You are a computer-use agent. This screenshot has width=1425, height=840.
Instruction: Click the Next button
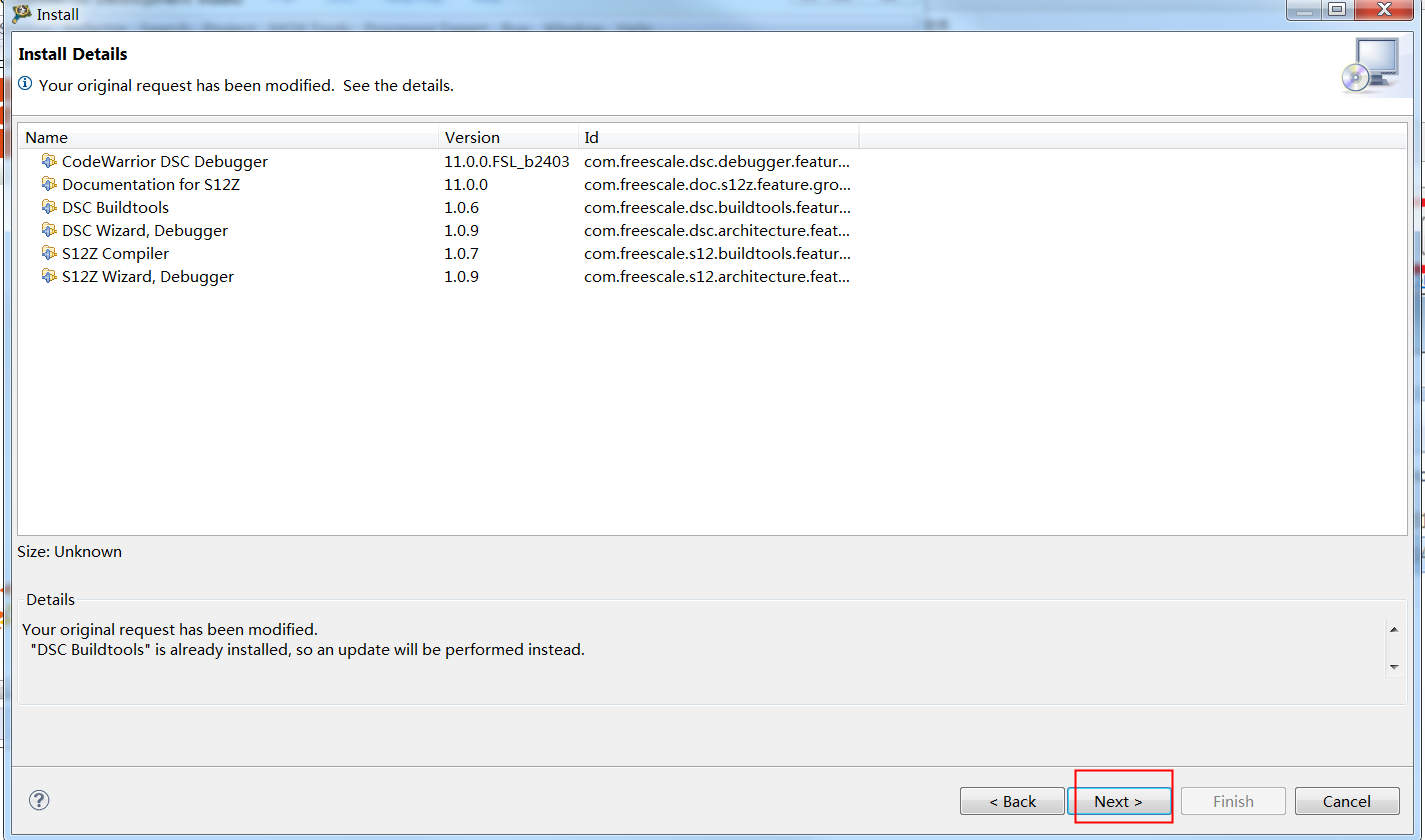[x=1119, y=801]
